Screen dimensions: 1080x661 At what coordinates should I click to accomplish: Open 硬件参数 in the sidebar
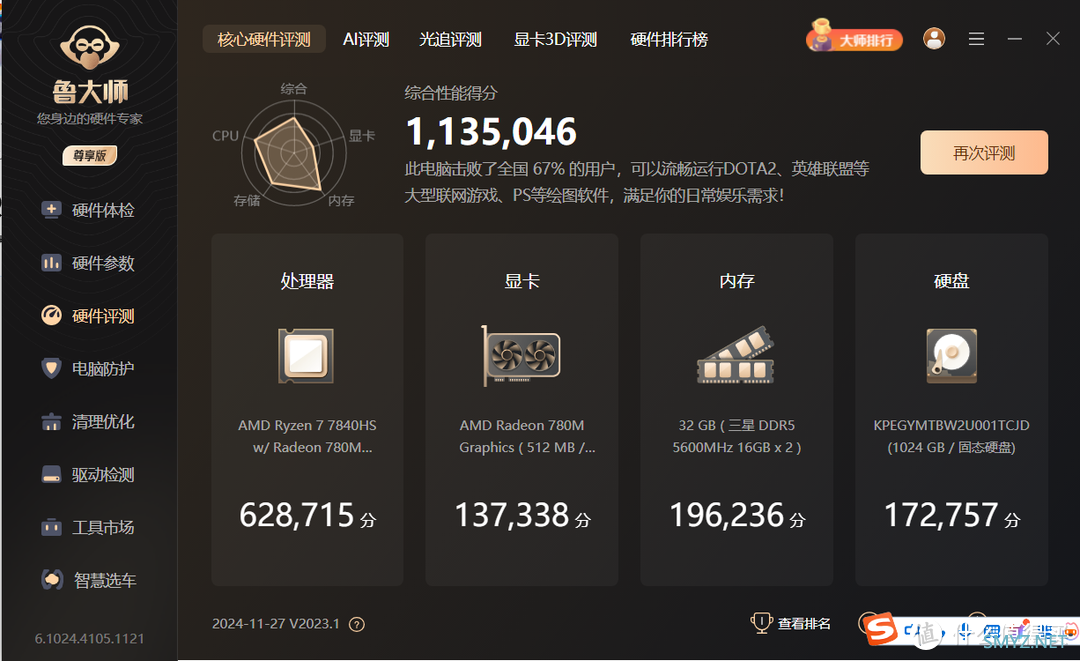coord(88,263)
